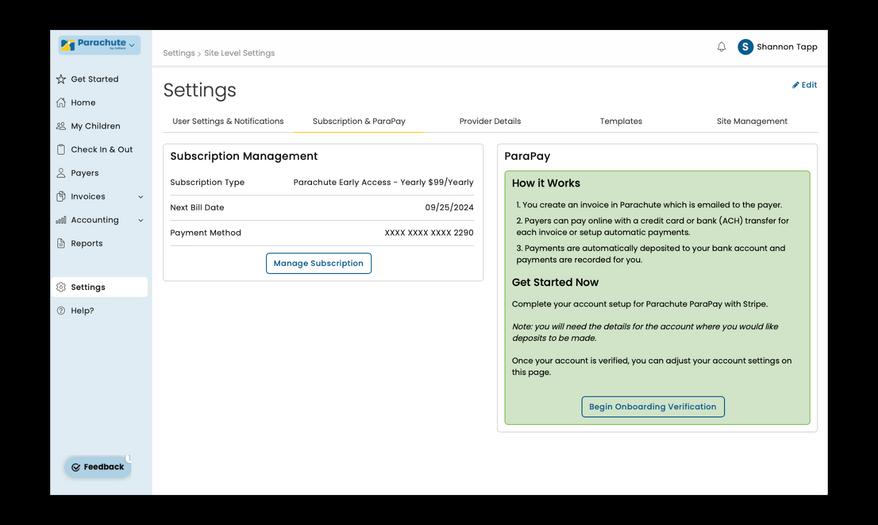Open the Templates tab
The width and height of the screenshot is (878, 525).
[621, 121]
